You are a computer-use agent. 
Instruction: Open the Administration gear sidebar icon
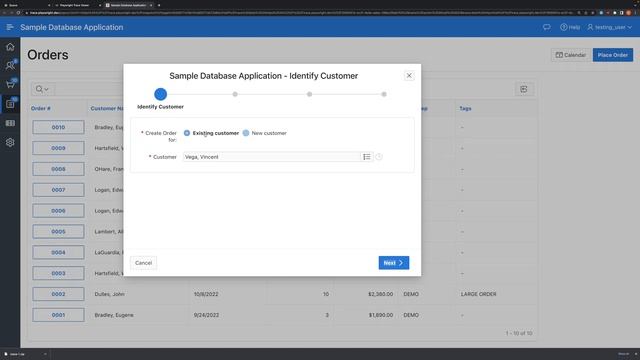[10, 142]
